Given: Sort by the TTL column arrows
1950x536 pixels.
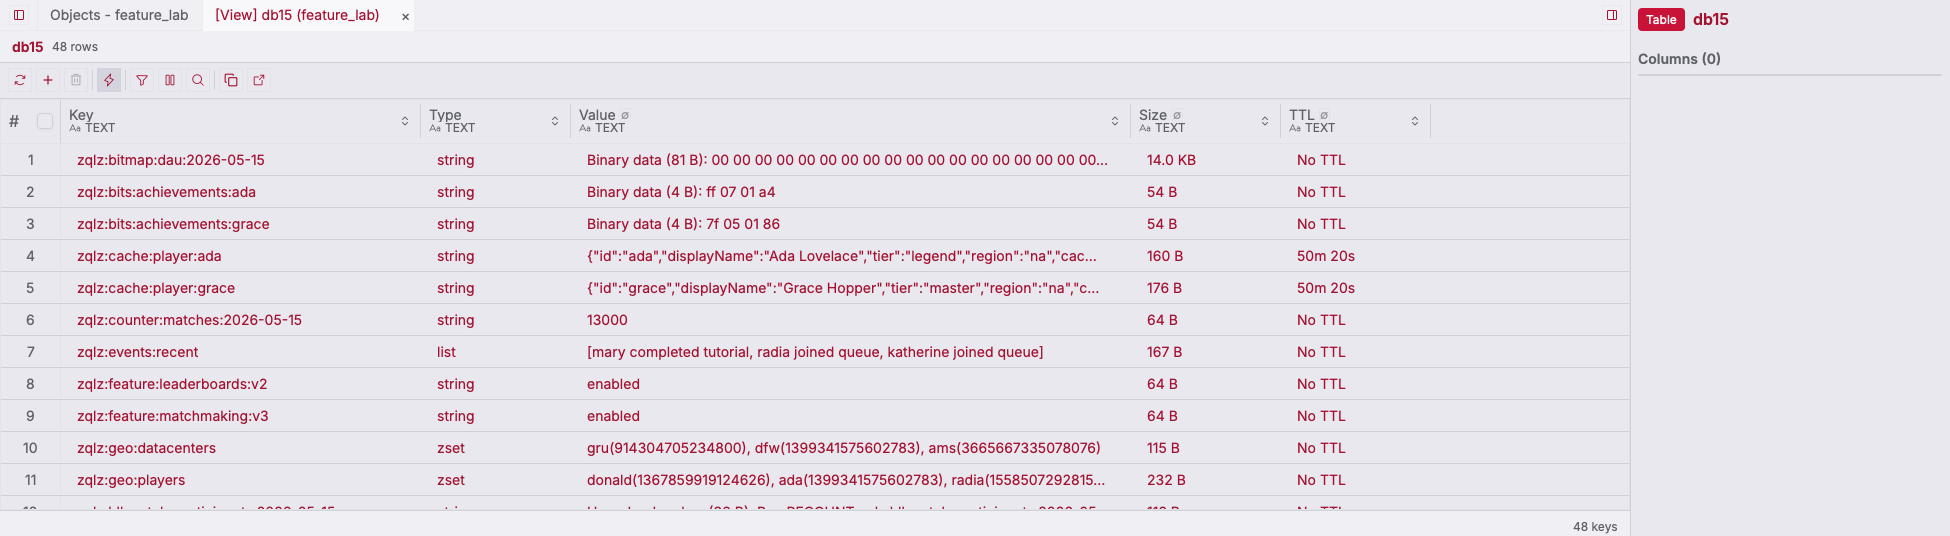Looking at the screenshot, I should [x=1415, y=121].
